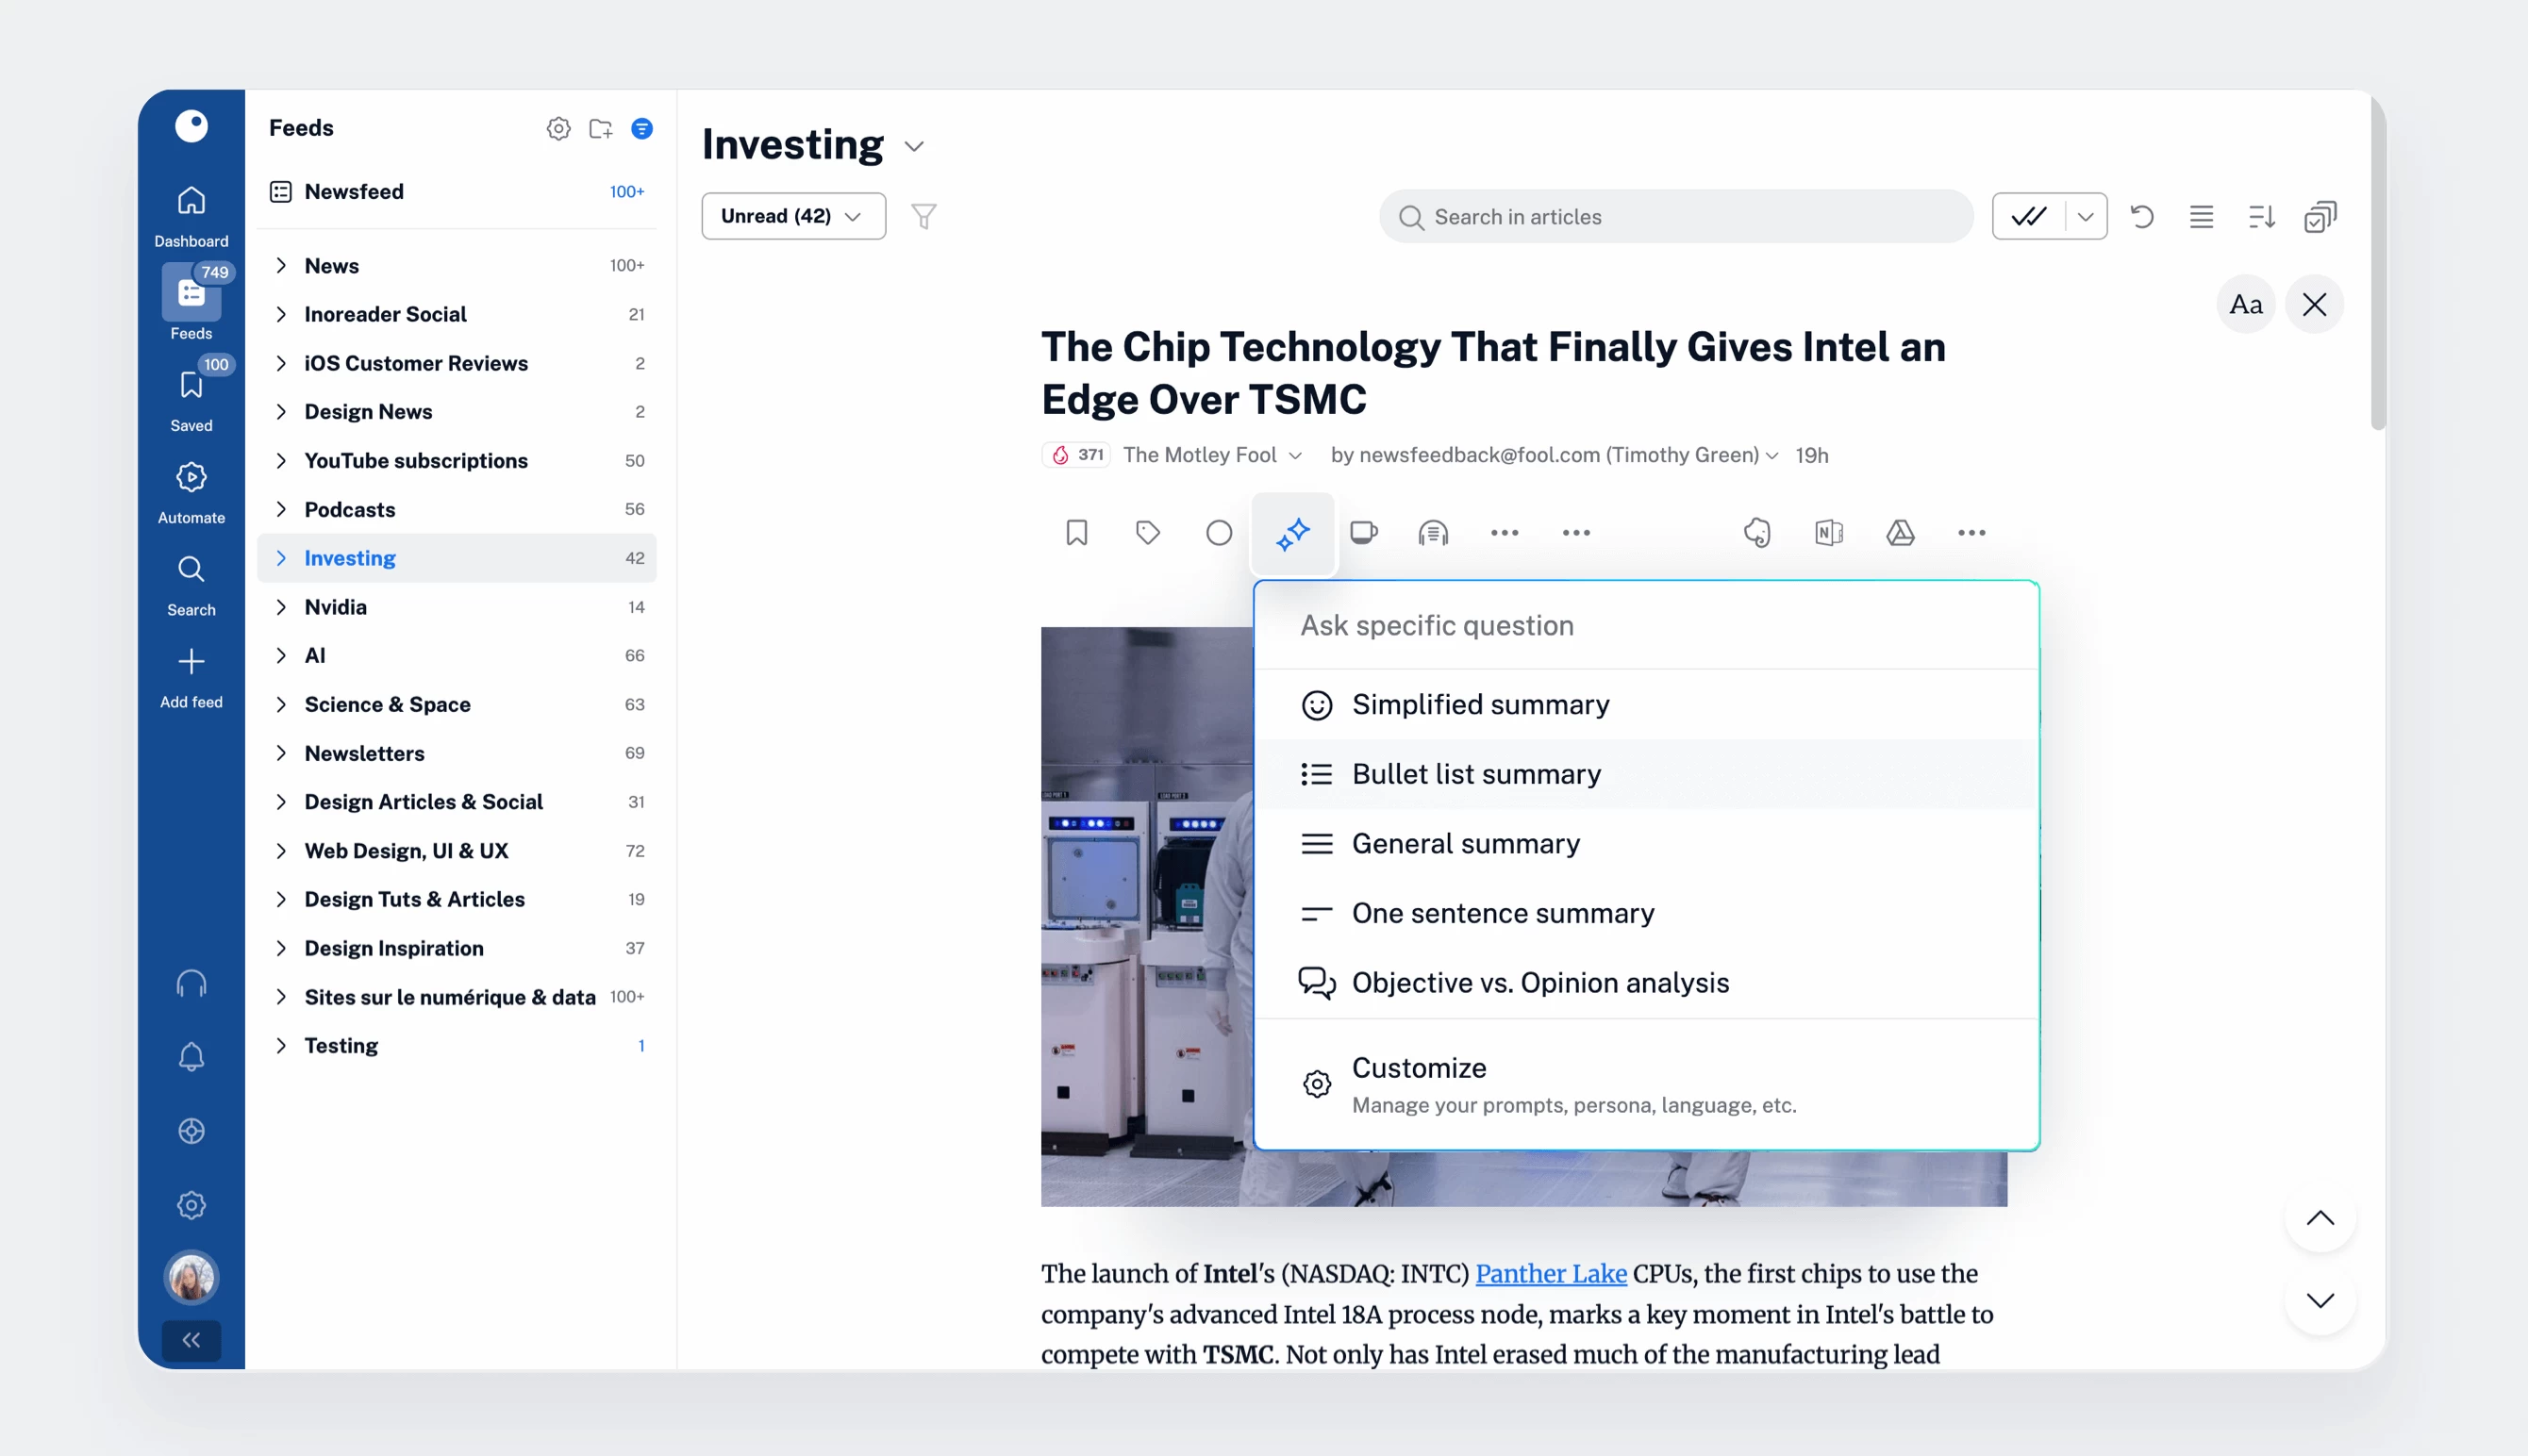The height and width of the screenshot is (1456, 2528).
Task: Click the OneNote share icon
Action: [1828, 533]
